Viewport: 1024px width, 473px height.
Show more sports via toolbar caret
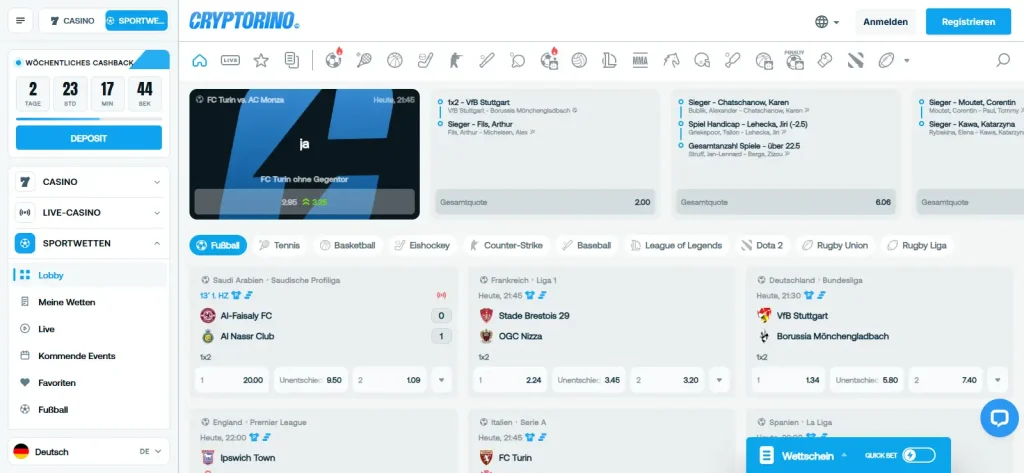click(906, 61)
